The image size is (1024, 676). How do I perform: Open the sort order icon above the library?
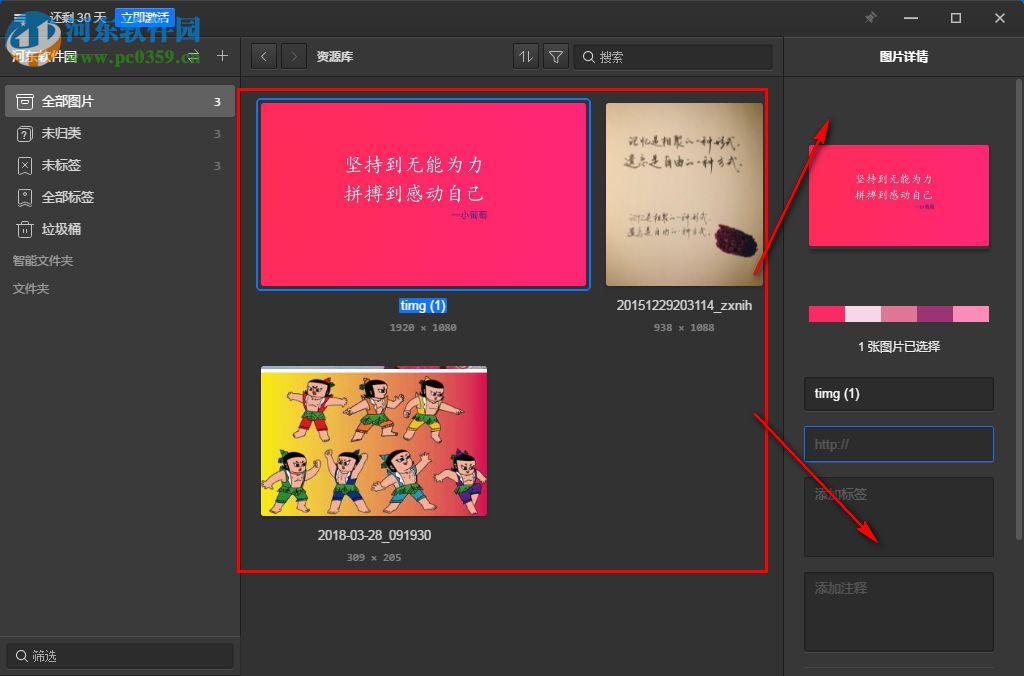pos(525,56)
